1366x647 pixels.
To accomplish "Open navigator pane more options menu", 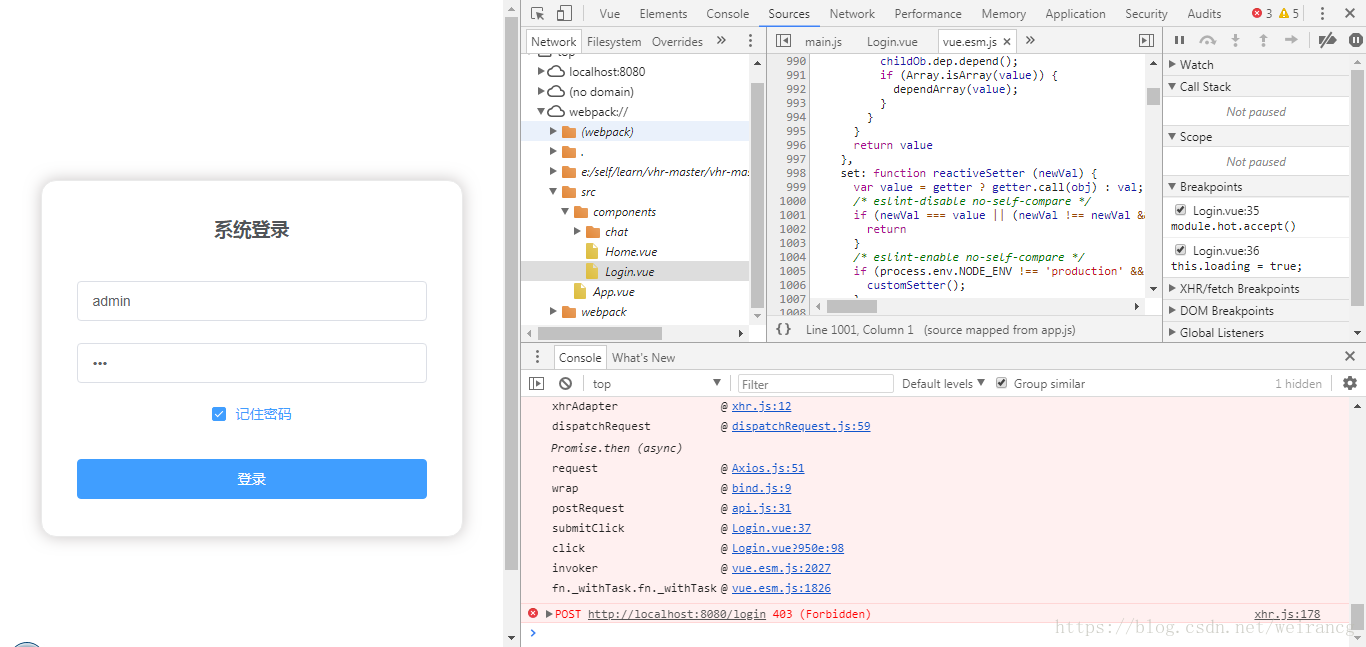I will tap(750, 41).
